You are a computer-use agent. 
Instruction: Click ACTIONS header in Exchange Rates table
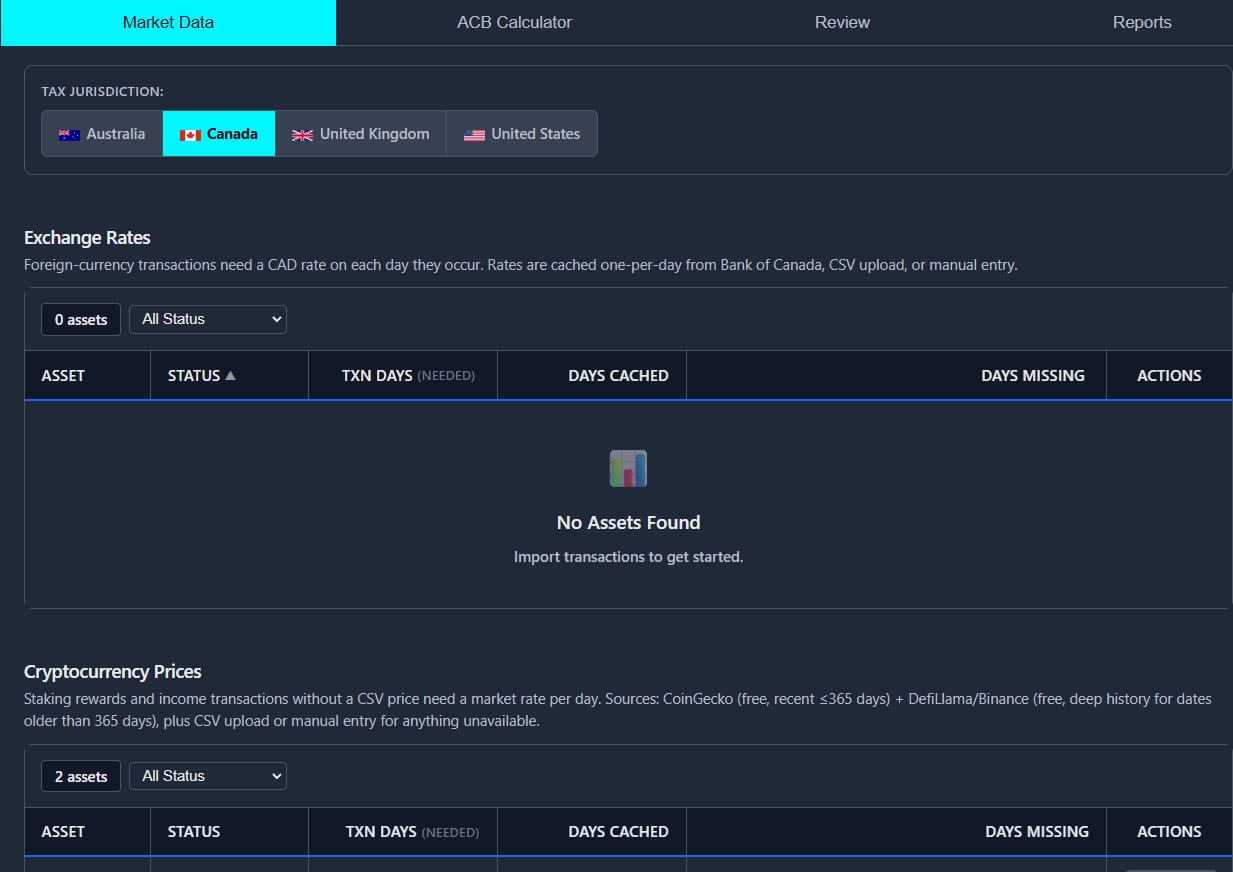[x=1169, y=376]
